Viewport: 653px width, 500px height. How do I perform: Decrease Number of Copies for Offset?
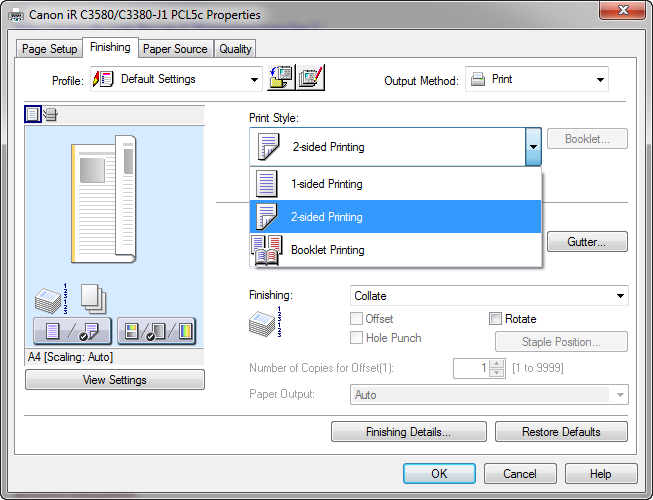496,373
